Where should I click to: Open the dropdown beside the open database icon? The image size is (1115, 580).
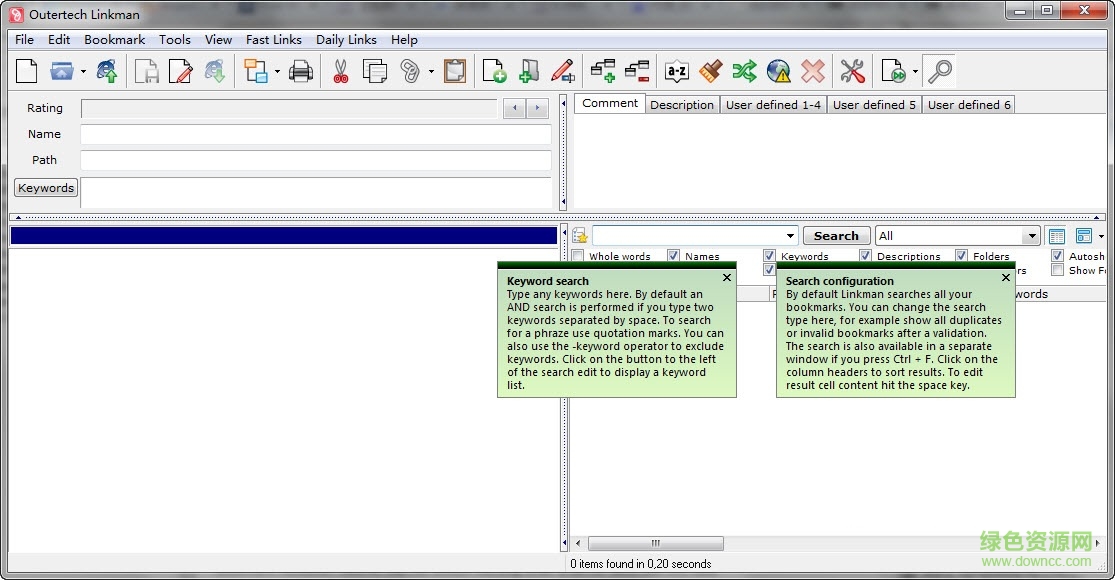point(83,71)
